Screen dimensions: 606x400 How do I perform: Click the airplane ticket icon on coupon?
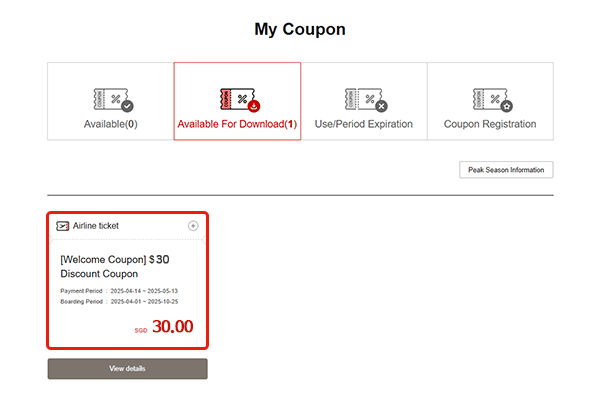(63, 226)
